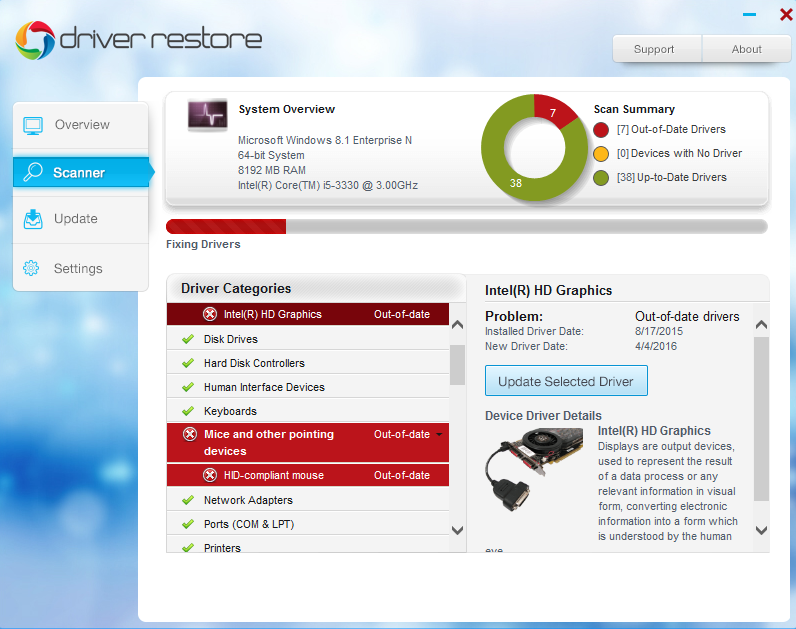Screen dimensions: 796x629
Task: Click the Fixing Drivers progress bar
Action: coord(467,226)
